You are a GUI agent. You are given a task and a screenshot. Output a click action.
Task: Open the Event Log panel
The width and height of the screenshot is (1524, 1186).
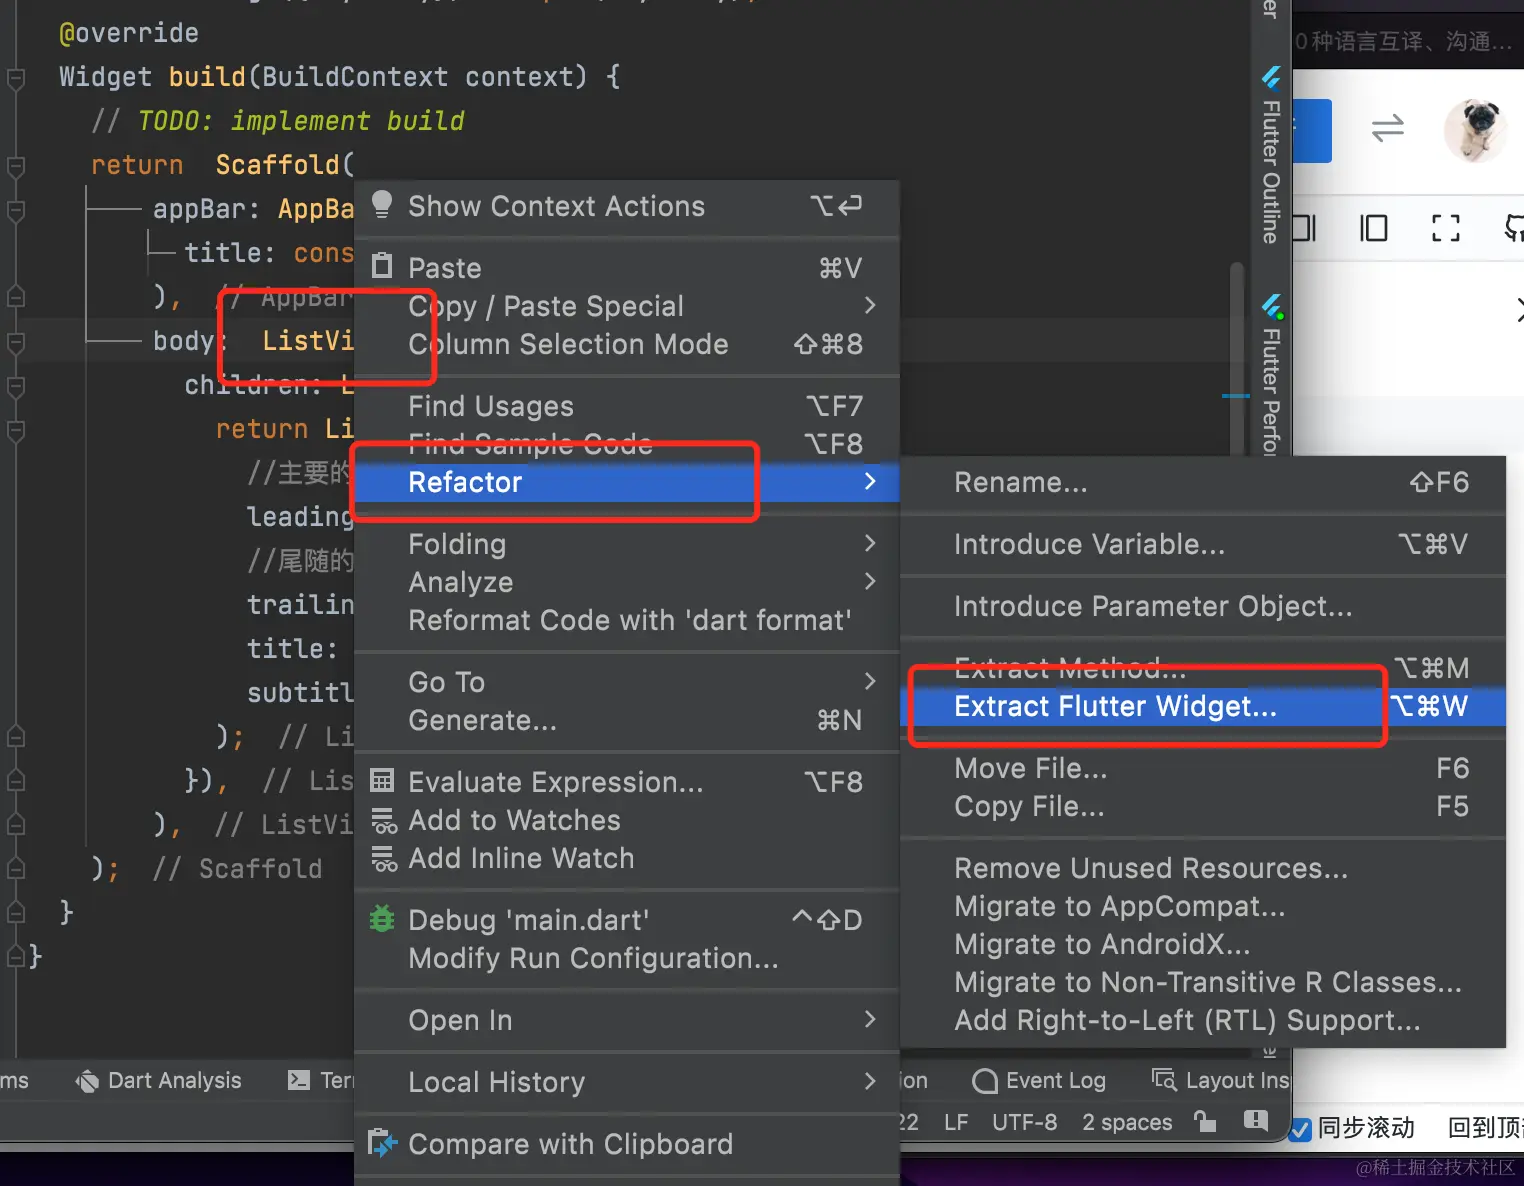tap(1039, 1080)
